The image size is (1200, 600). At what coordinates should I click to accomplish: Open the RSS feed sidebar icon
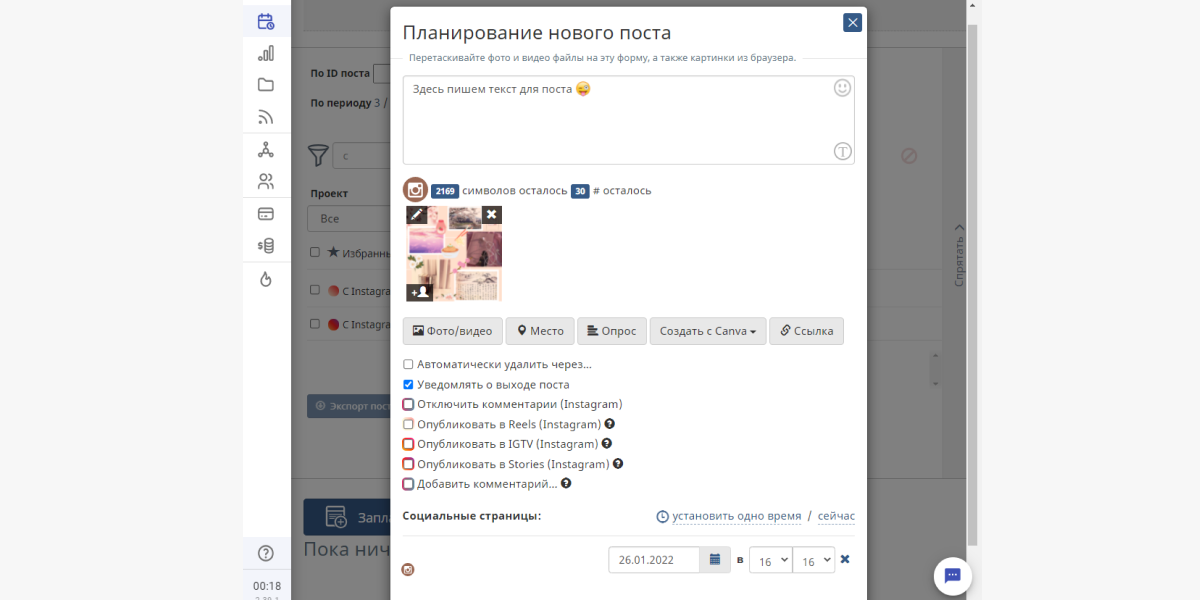tap(265, 117)
